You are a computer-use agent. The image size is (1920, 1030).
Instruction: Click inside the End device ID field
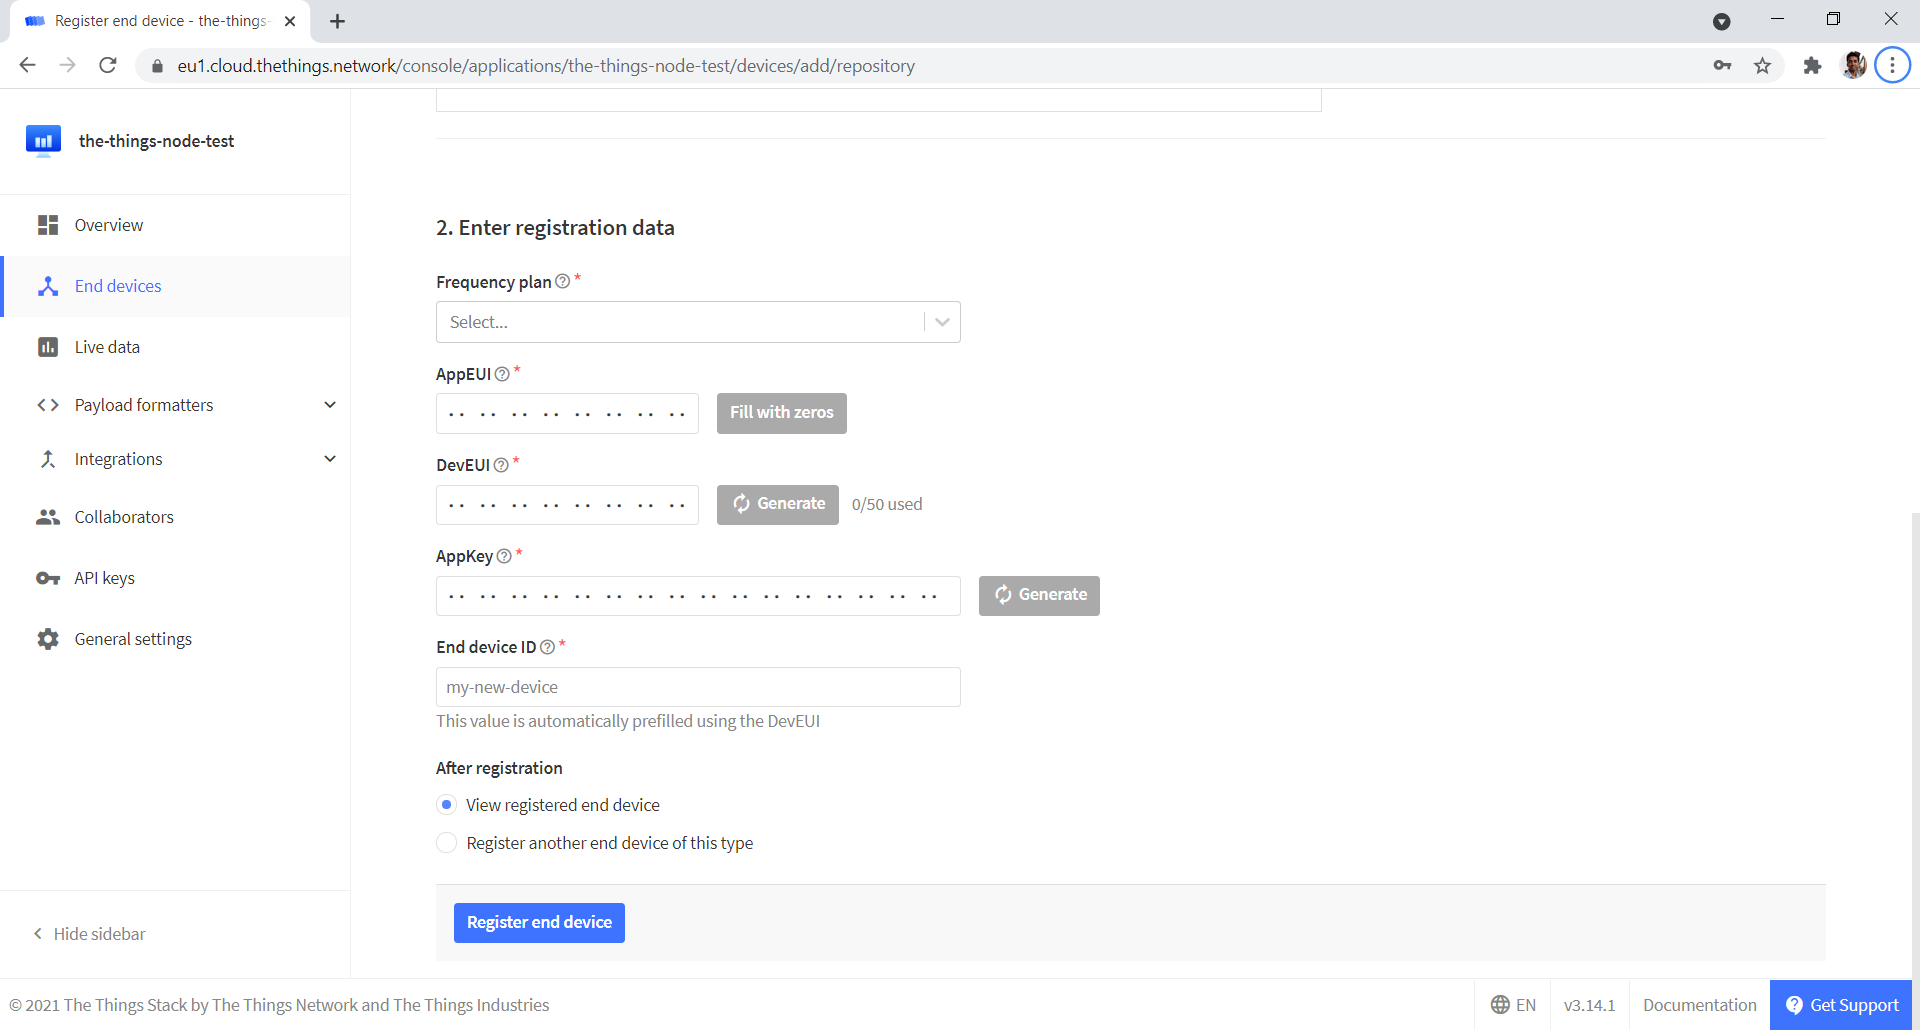tap(697, 687)
